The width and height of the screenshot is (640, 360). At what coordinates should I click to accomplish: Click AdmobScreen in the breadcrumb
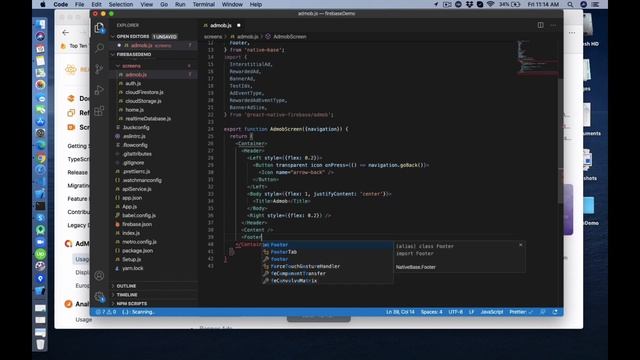coord(290,37)
